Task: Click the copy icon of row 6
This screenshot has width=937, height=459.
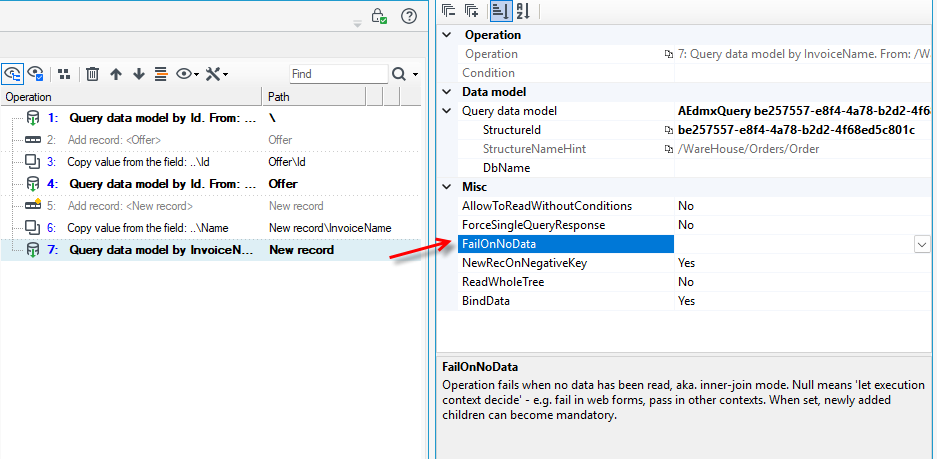Action: pos(32,228)
